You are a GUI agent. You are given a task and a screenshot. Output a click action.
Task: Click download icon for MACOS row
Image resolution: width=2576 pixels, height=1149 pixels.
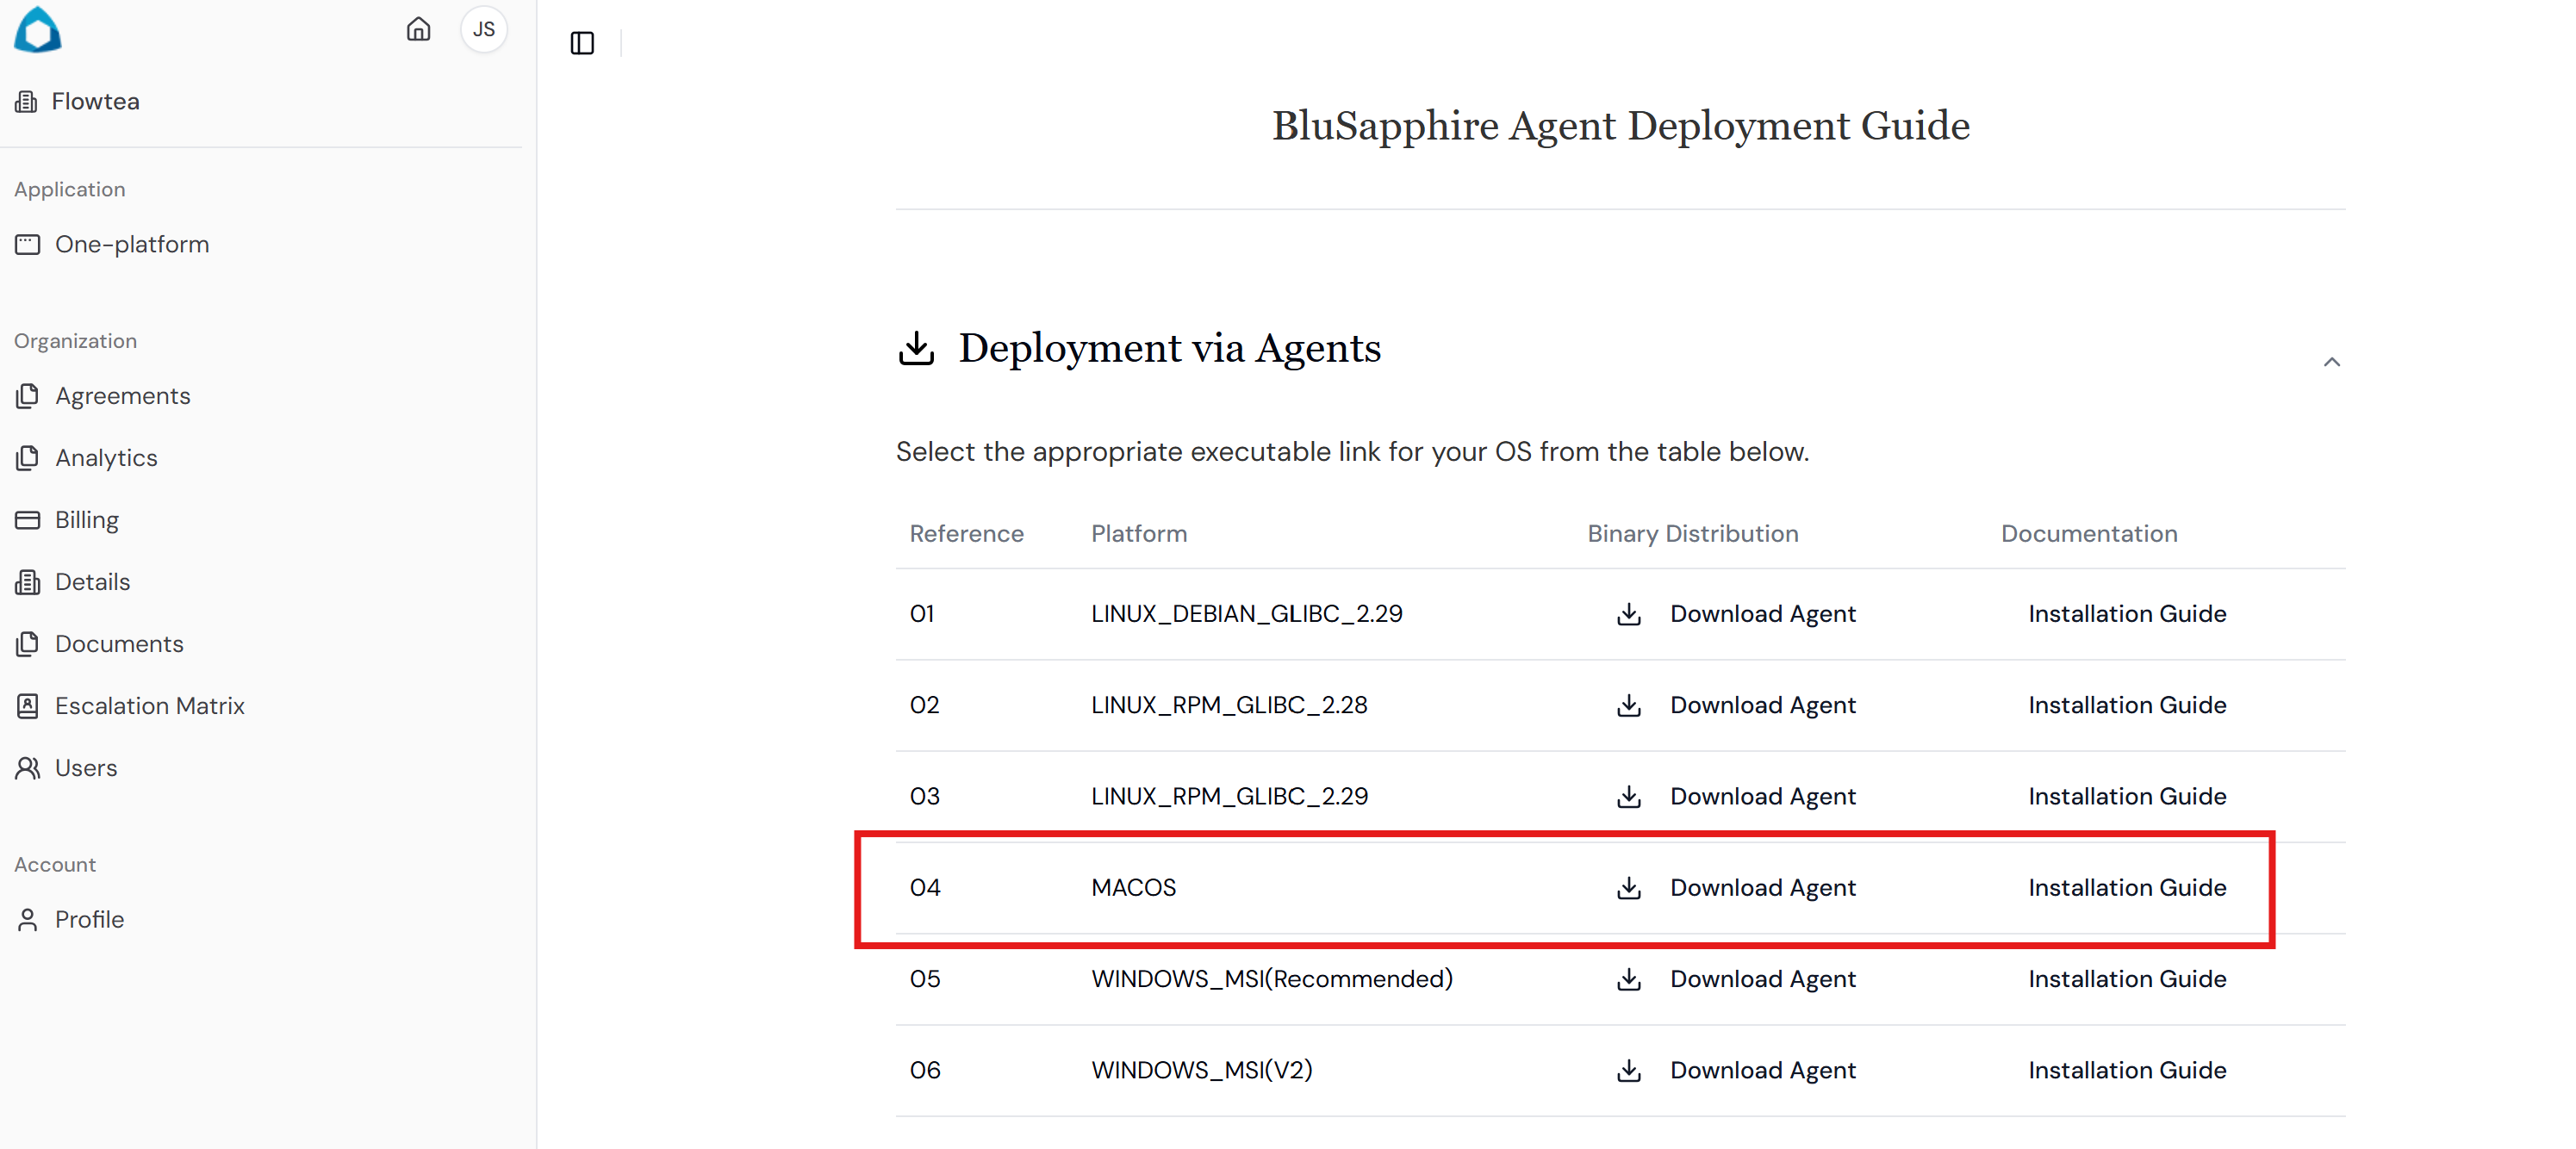(1628, 888)
